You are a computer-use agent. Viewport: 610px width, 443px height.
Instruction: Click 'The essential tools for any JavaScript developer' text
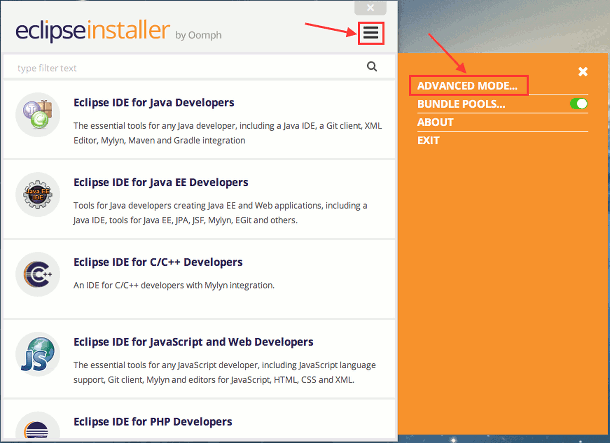pos(224,372)
